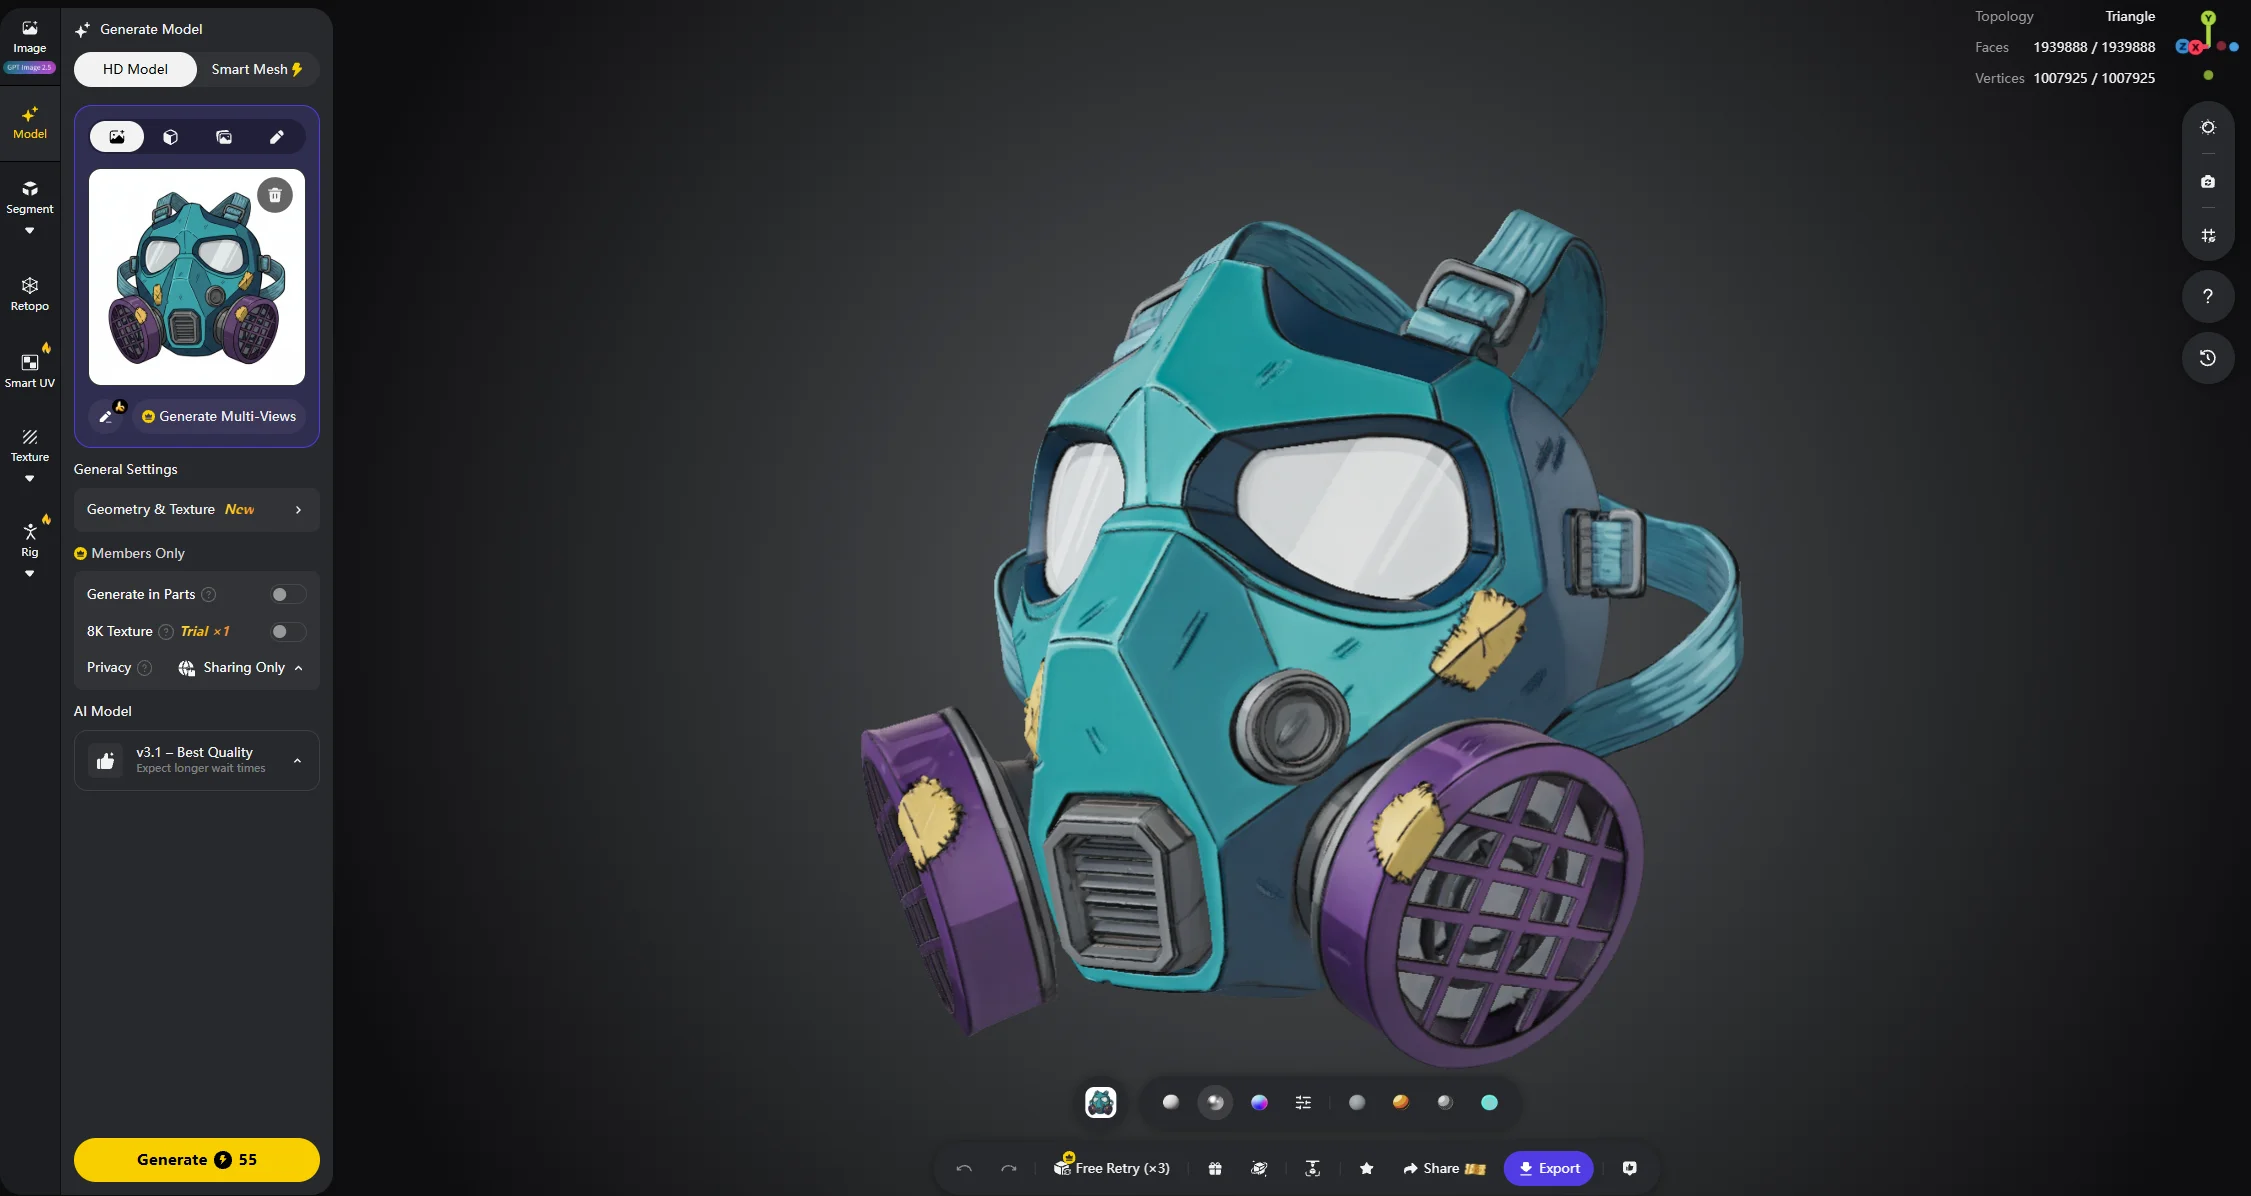Open the Segment tool in the sidebar
The image size is (2251, 1196).
(30, 197)
